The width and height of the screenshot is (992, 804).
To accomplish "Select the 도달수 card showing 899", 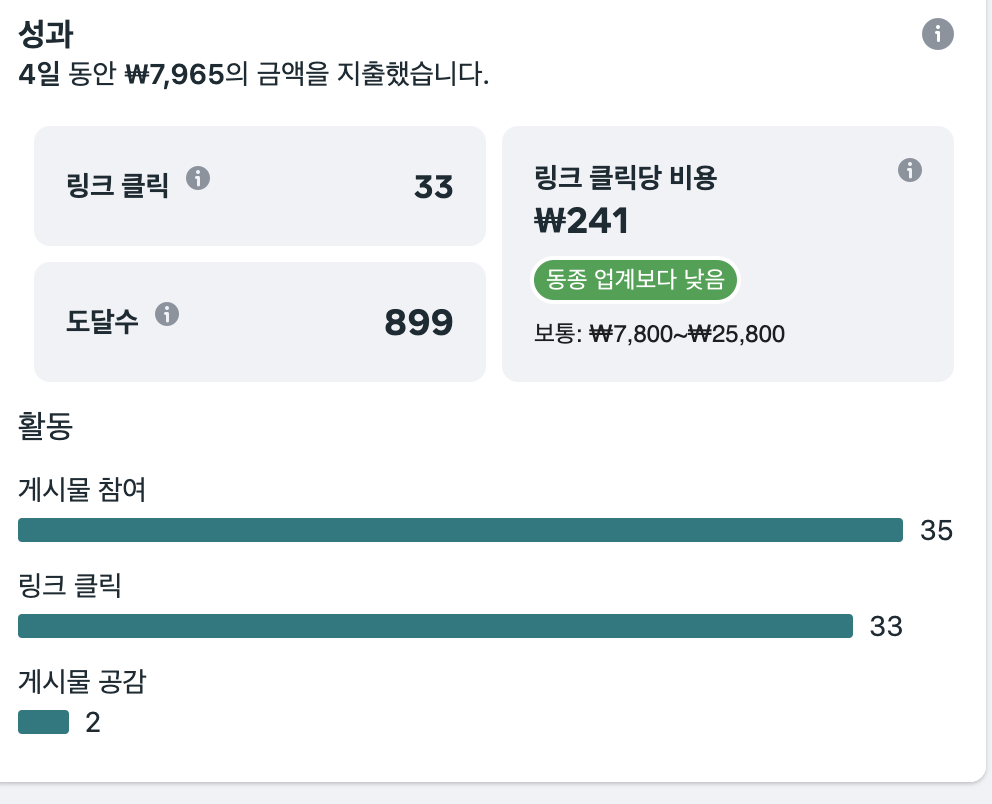I will (x=260, y=322).
